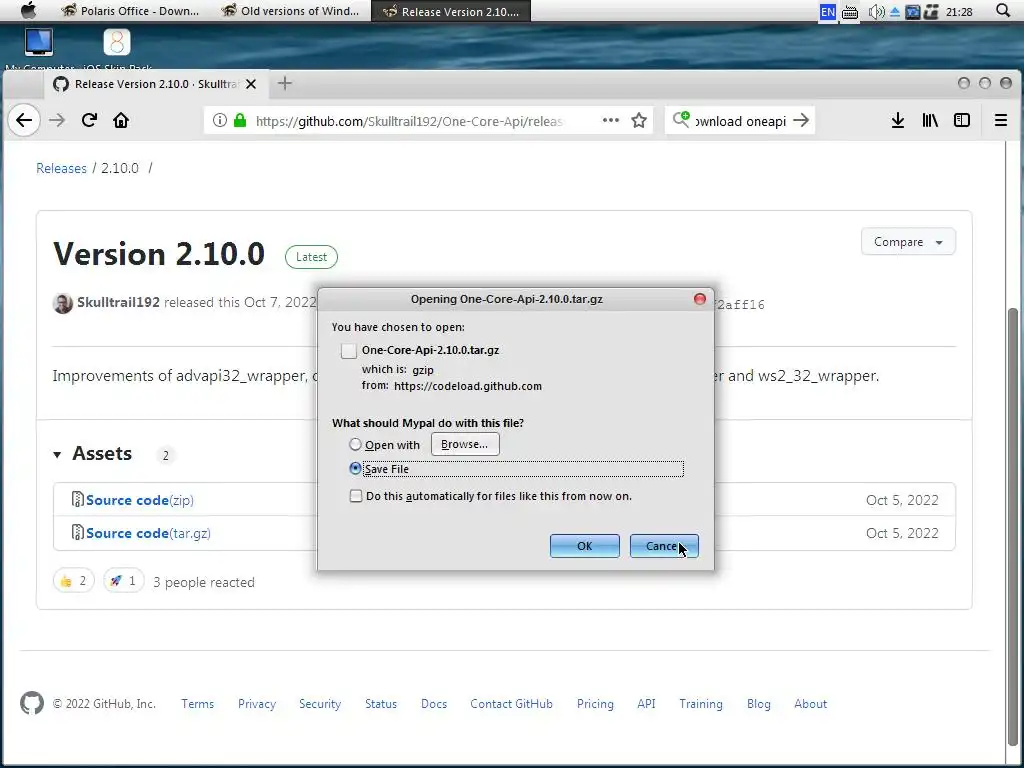Open the downloads toolbar arrow
This screenshot has height=768, width=1024.
pyautogui.click(x=898, y=120)
